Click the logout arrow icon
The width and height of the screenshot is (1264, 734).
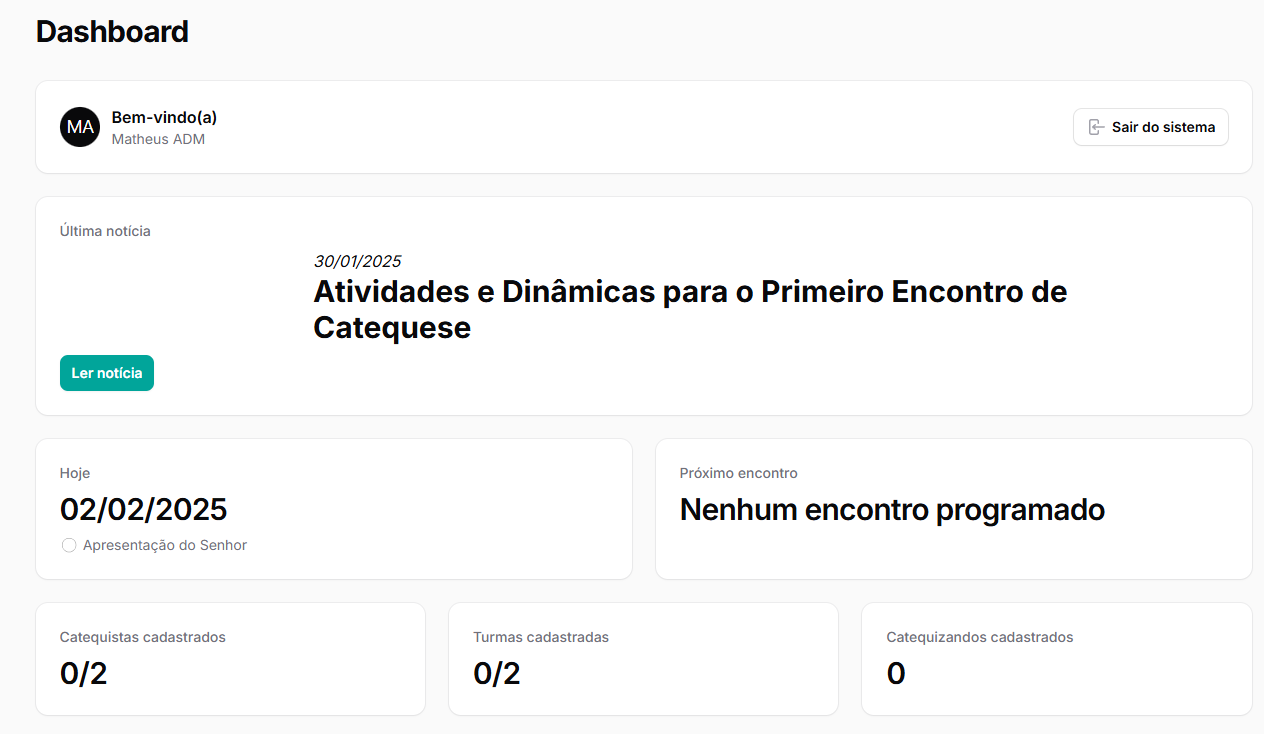click(1096, 127)
